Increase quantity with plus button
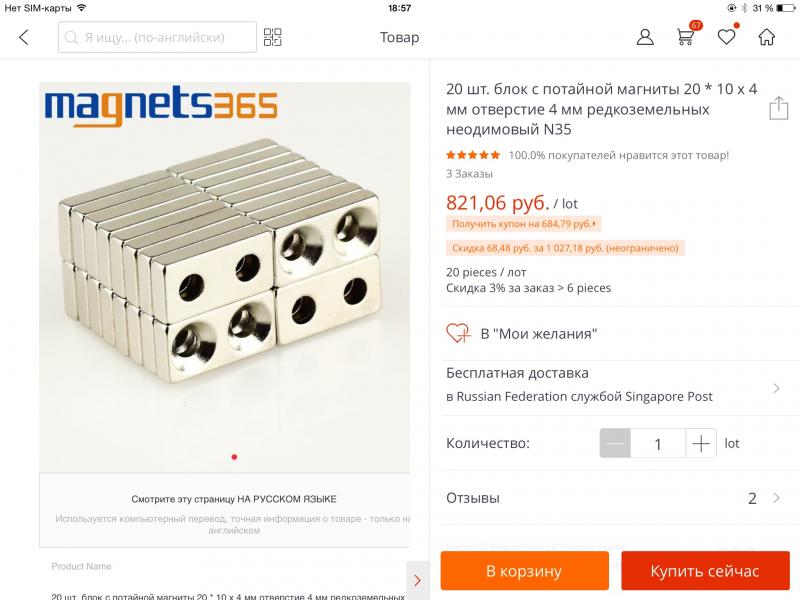The height and width of the screenshot is (600, 800). (701, 443)
